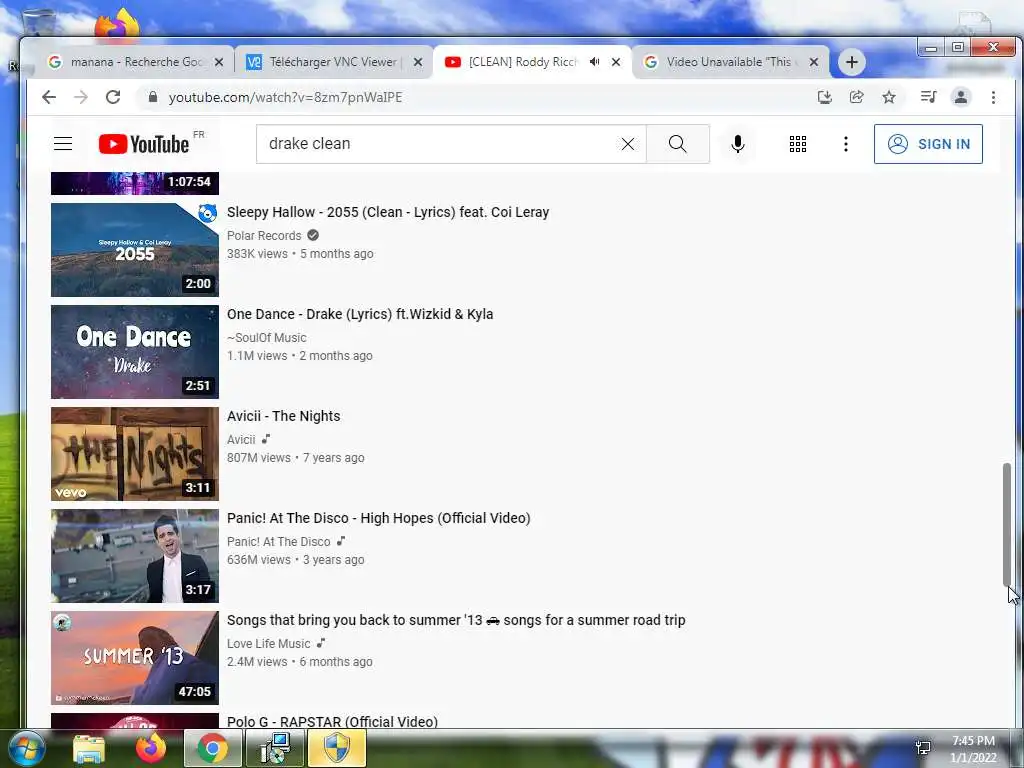
Task: Open the One Dance Drake thumbnail
Action: click(135, 351)
